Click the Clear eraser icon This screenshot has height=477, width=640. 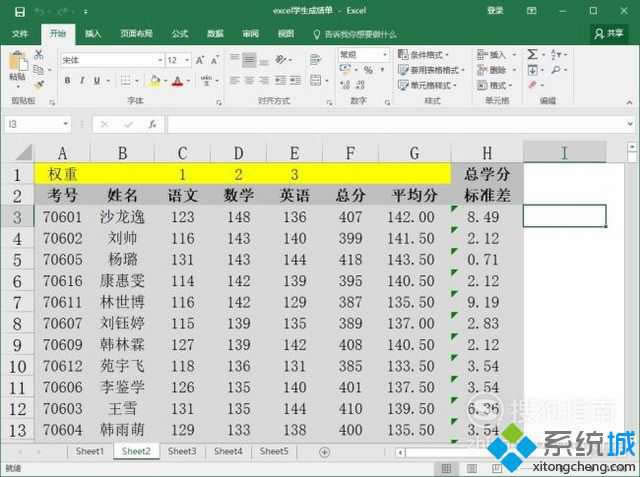532,85
